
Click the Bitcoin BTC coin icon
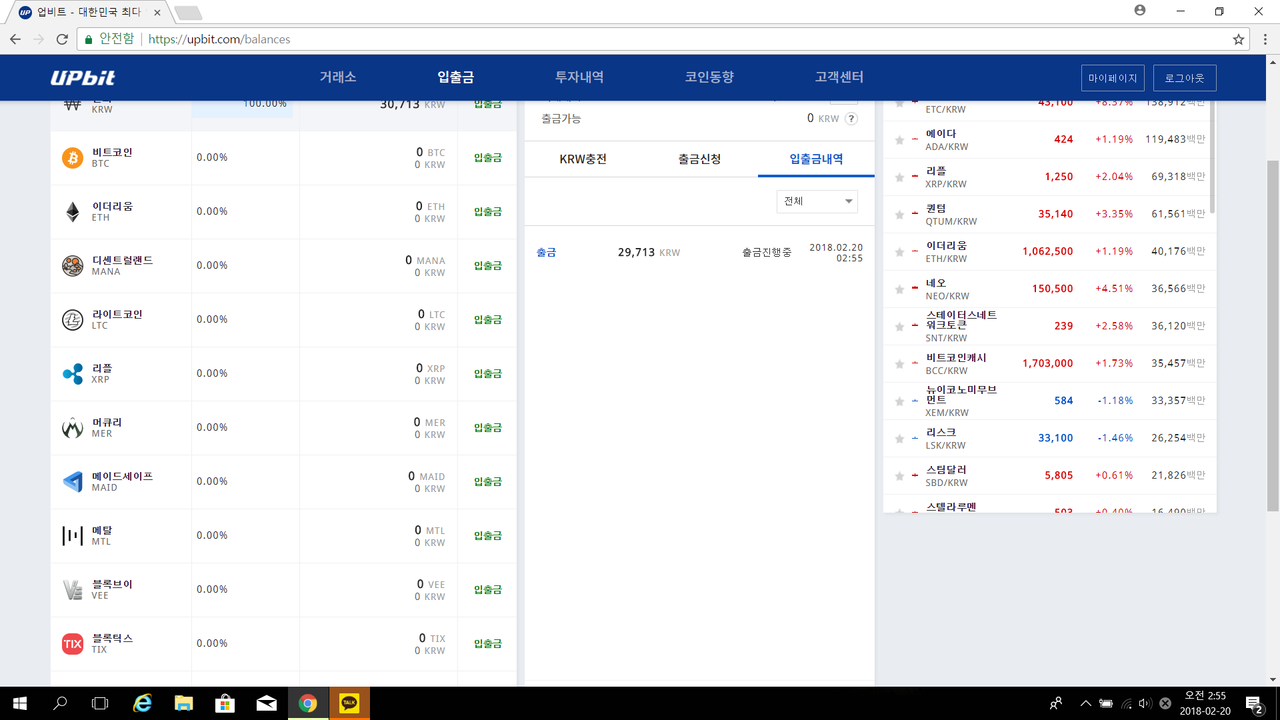(x=72, y=158)
